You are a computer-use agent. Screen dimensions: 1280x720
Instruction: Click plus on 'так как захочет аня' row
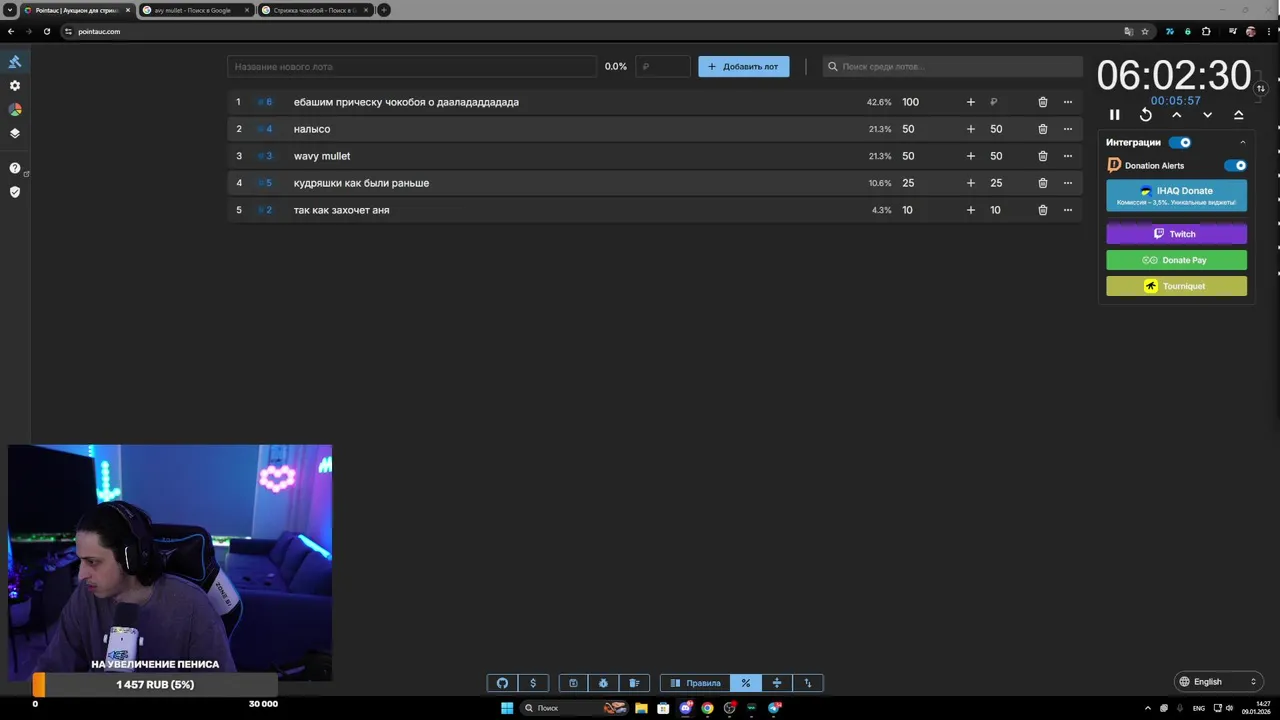pyautogui.click(x=970, y=210)
